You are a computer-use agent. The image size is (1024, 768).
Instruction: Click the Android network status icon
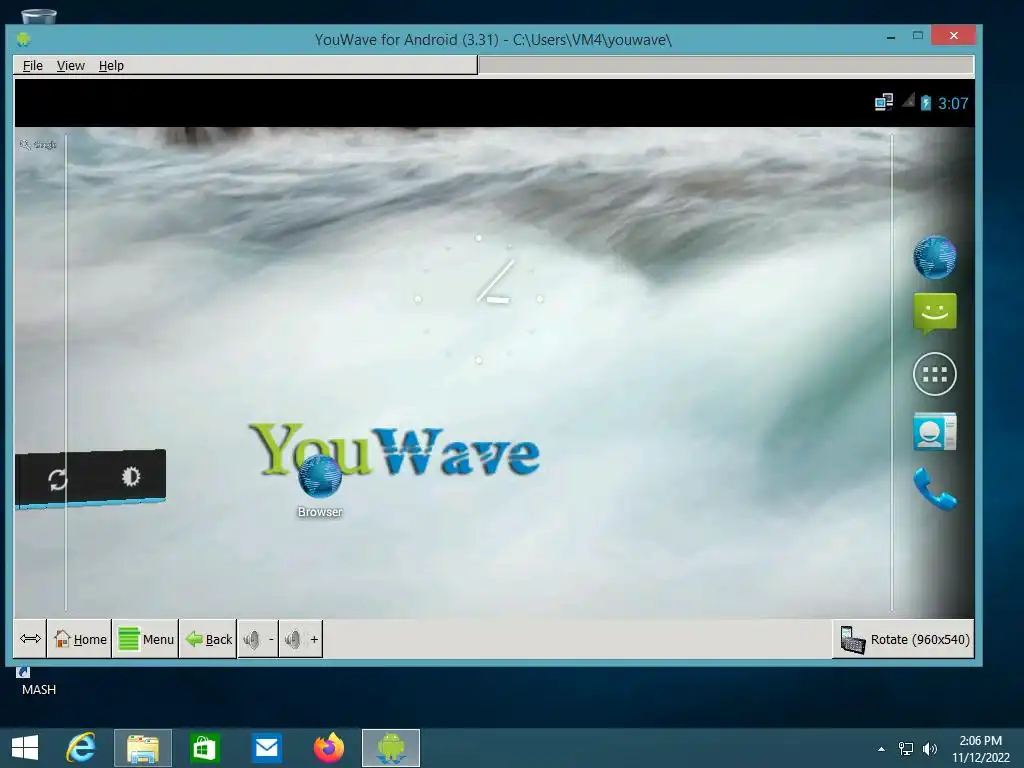pyautogui.click(x=884, y=103)
